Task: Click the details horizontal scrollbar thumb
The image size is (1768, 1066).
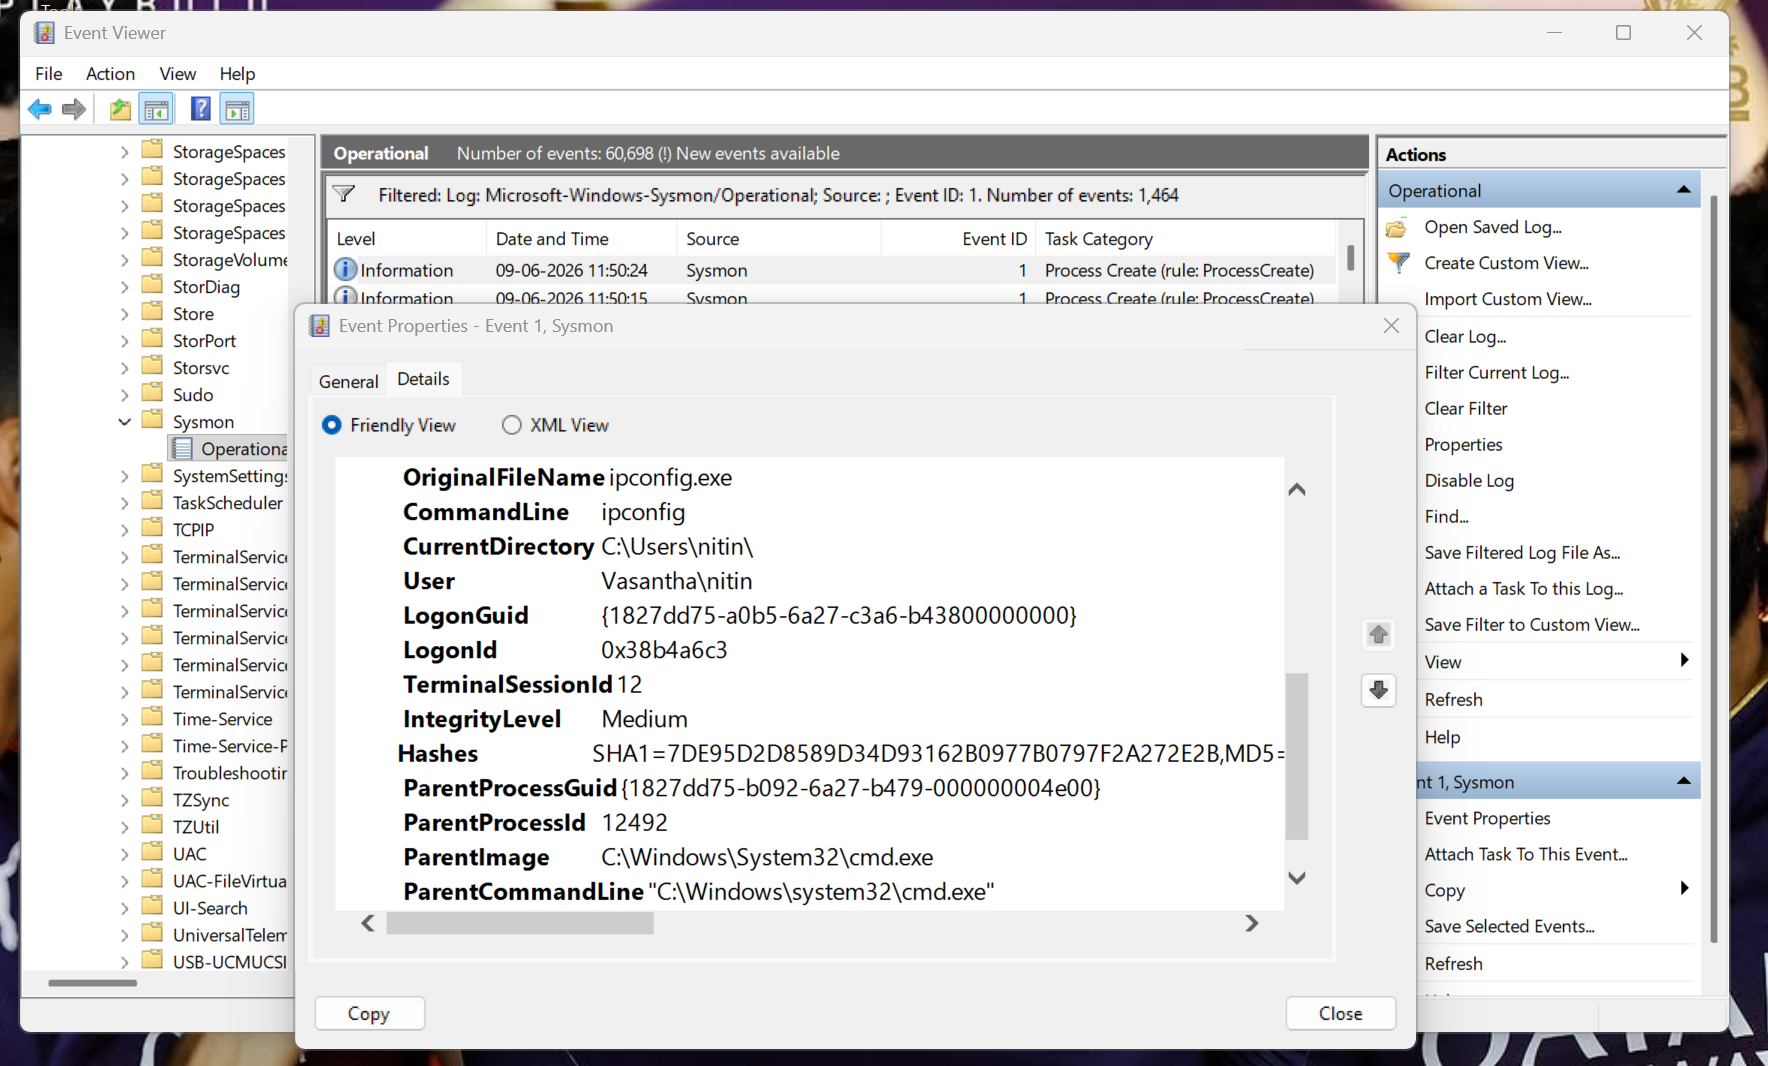Action: tap(520, 923)
